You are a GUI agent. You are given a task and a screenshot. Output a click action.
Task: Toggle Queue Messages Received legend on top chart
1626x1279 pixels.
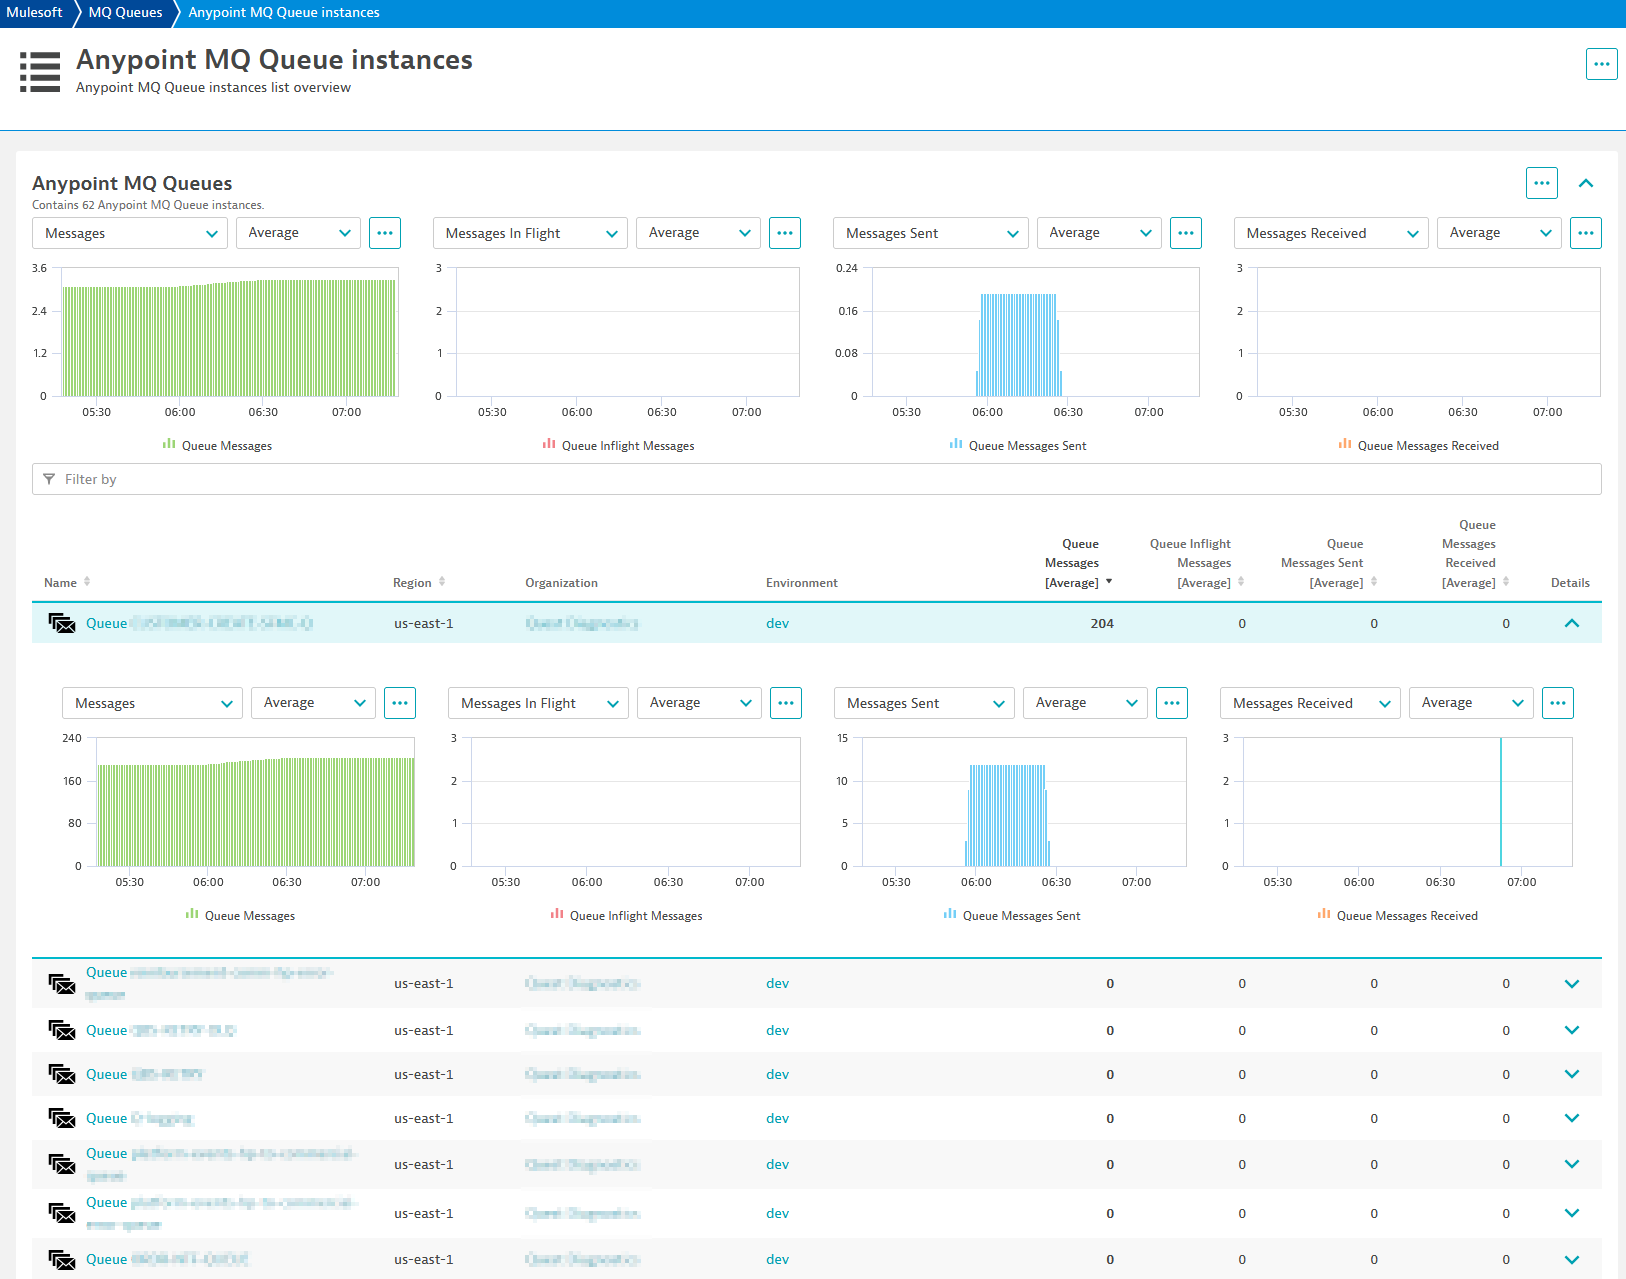(x=1418, y=446)
